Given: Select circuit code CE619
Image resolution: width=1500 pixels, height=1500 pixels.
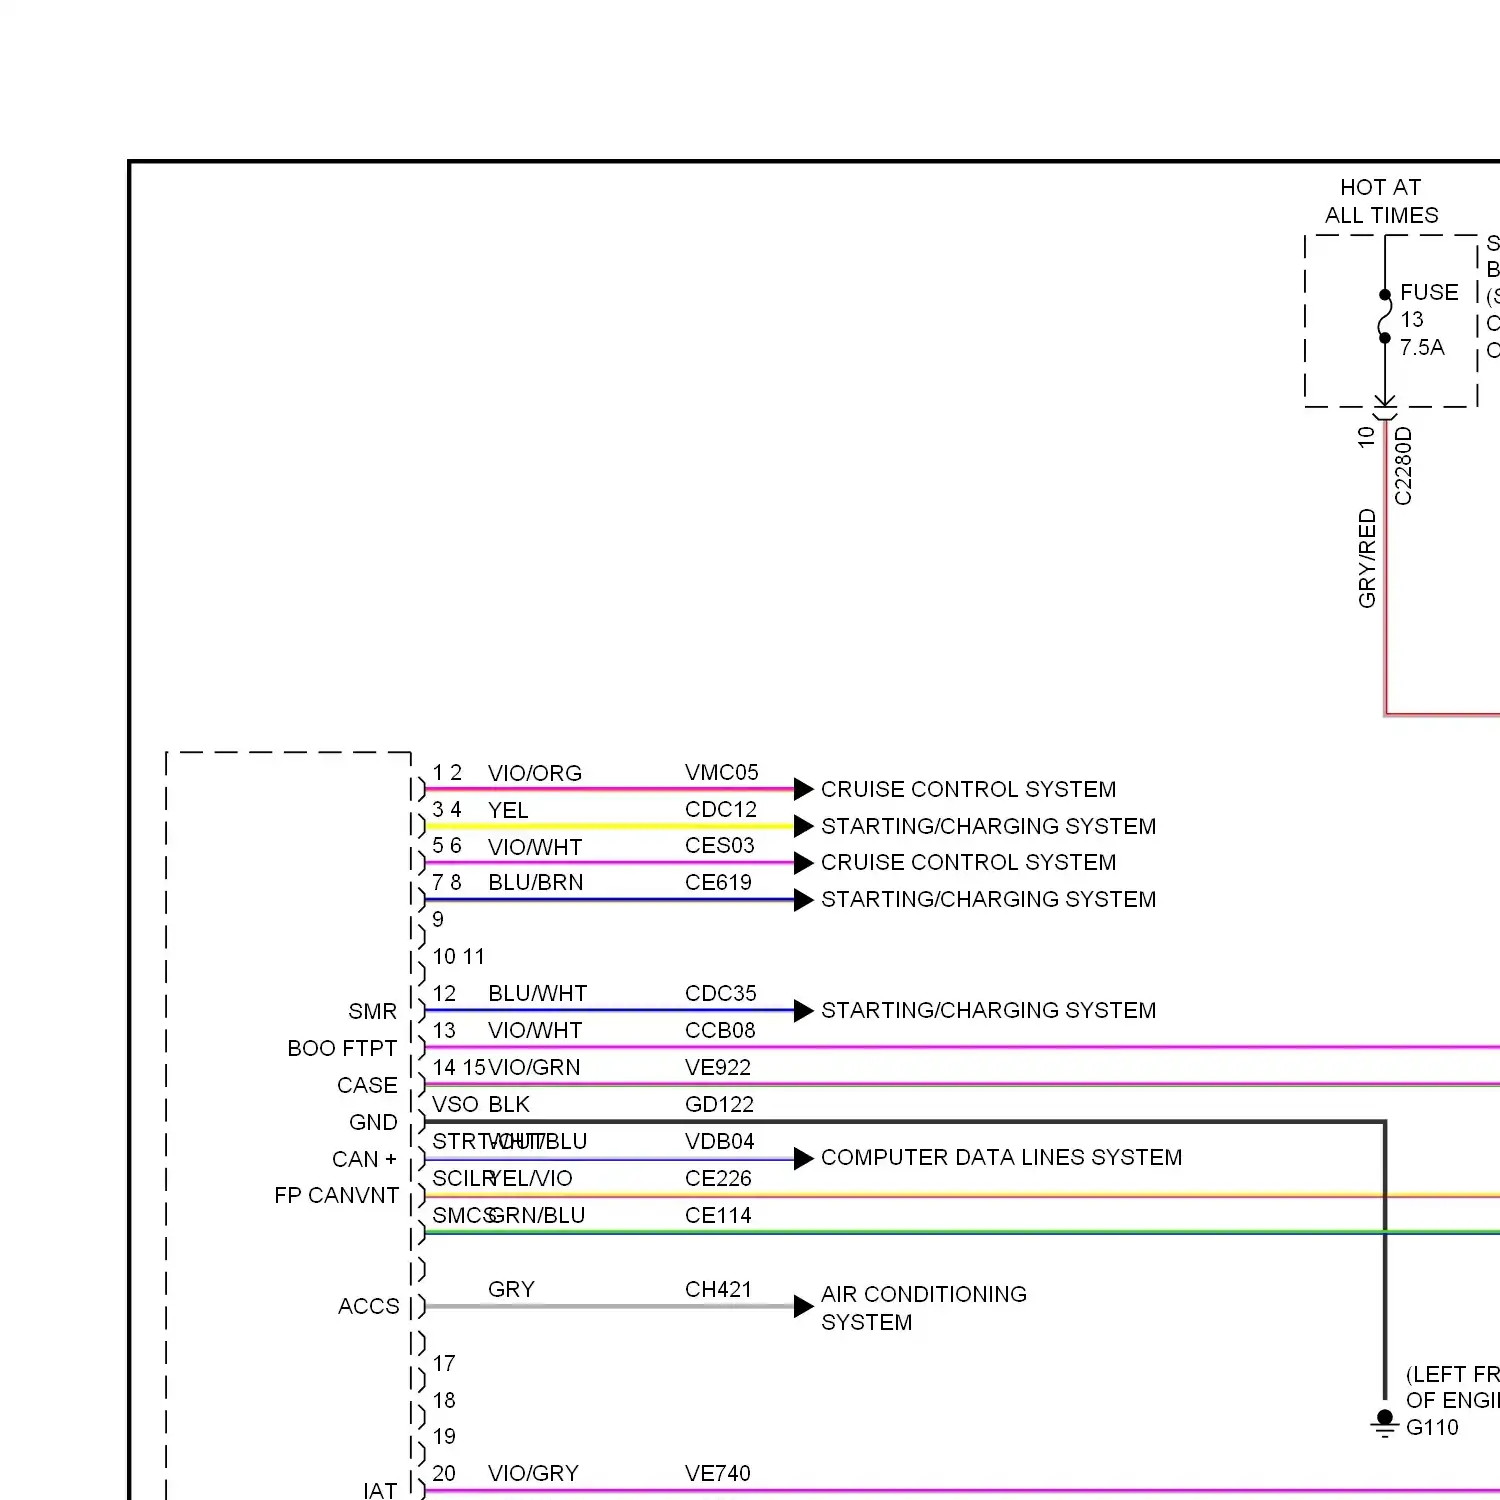Looking at the screenshot, I should tap(718, 882).
